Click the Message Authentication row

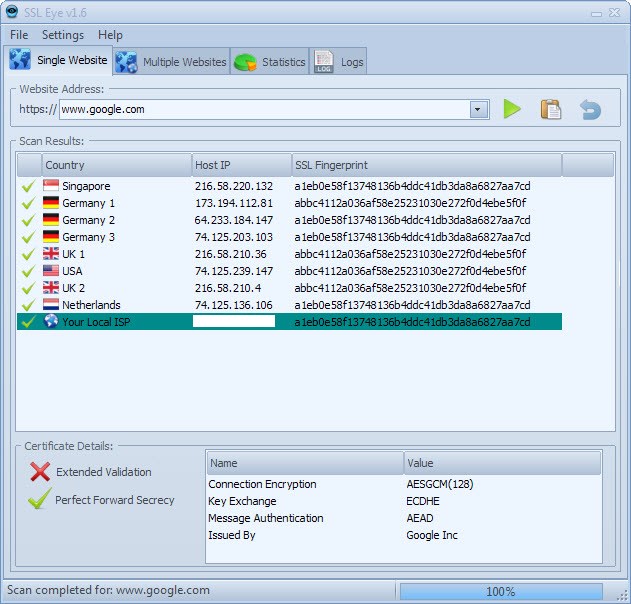point(404,518)
